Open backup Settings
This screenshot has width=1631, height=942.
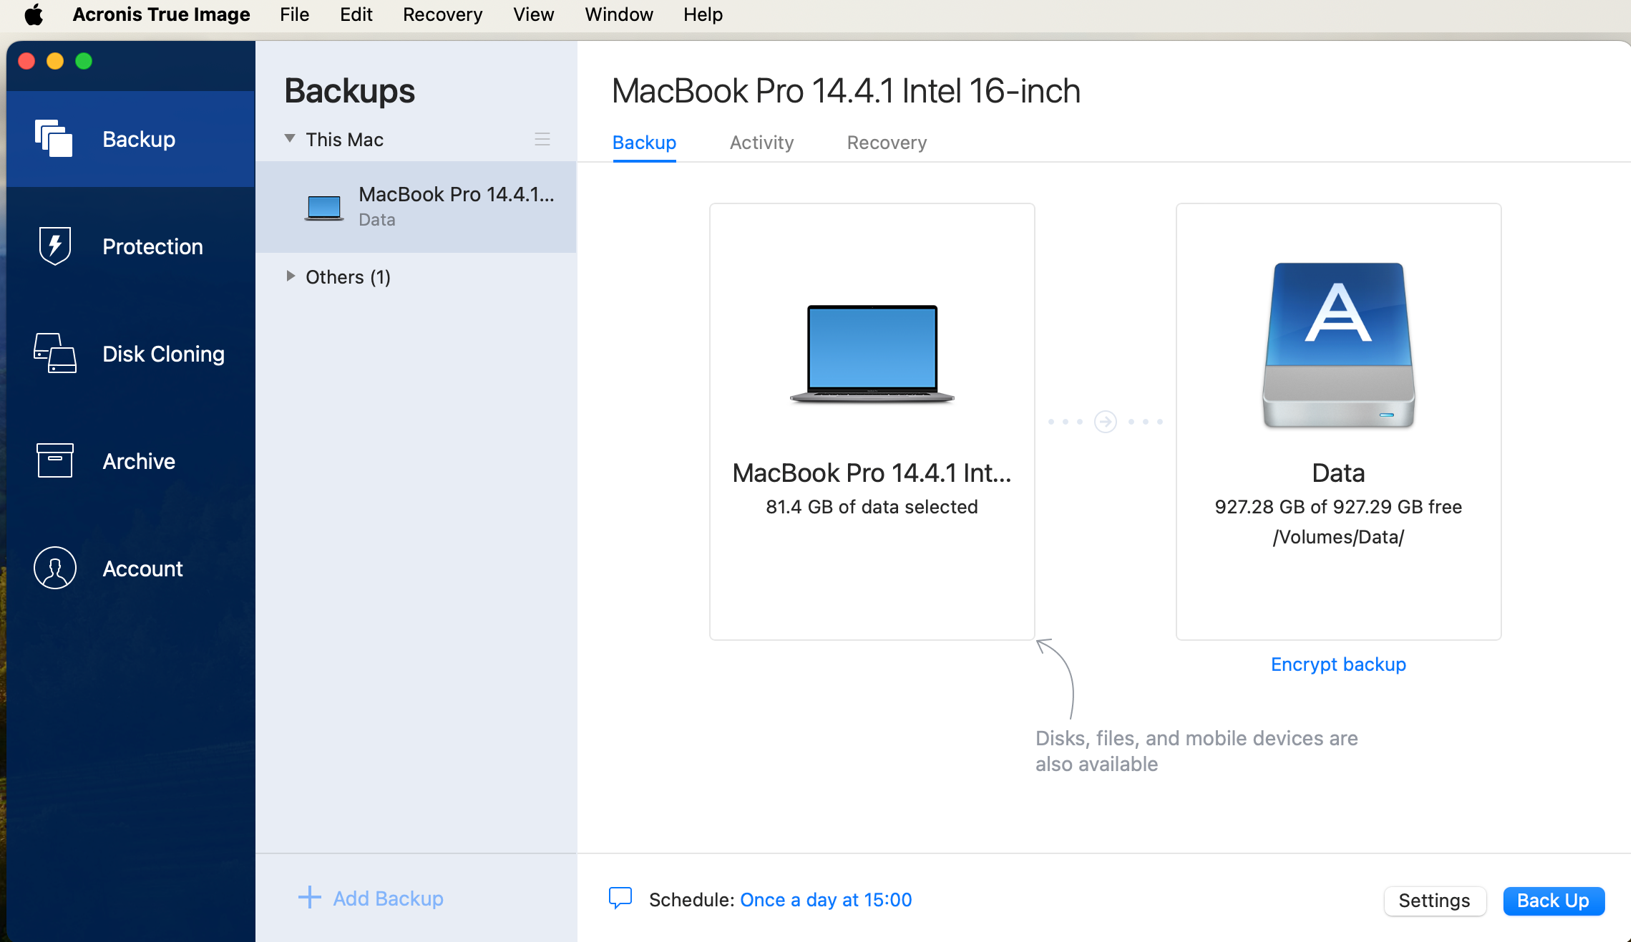(1434, 900)
